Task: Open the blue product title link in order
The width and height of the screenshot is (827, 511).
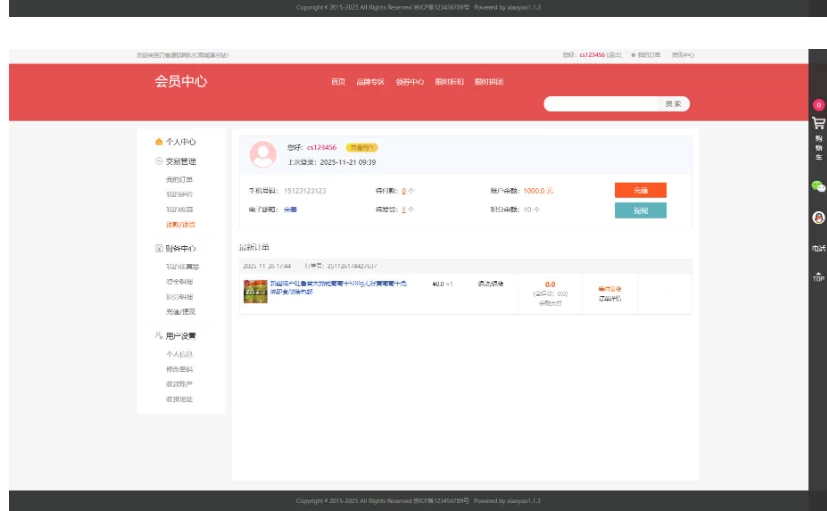Action: 338,287
